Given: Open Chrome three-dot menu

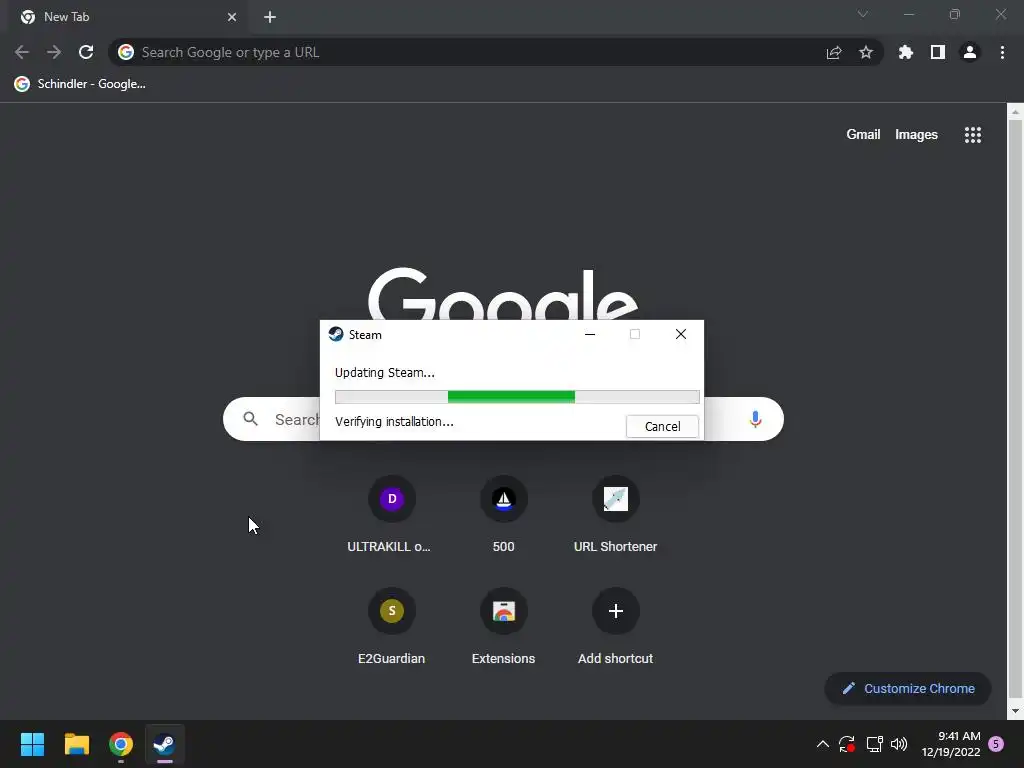Looking at the screenshot, I should (1002, 52).
